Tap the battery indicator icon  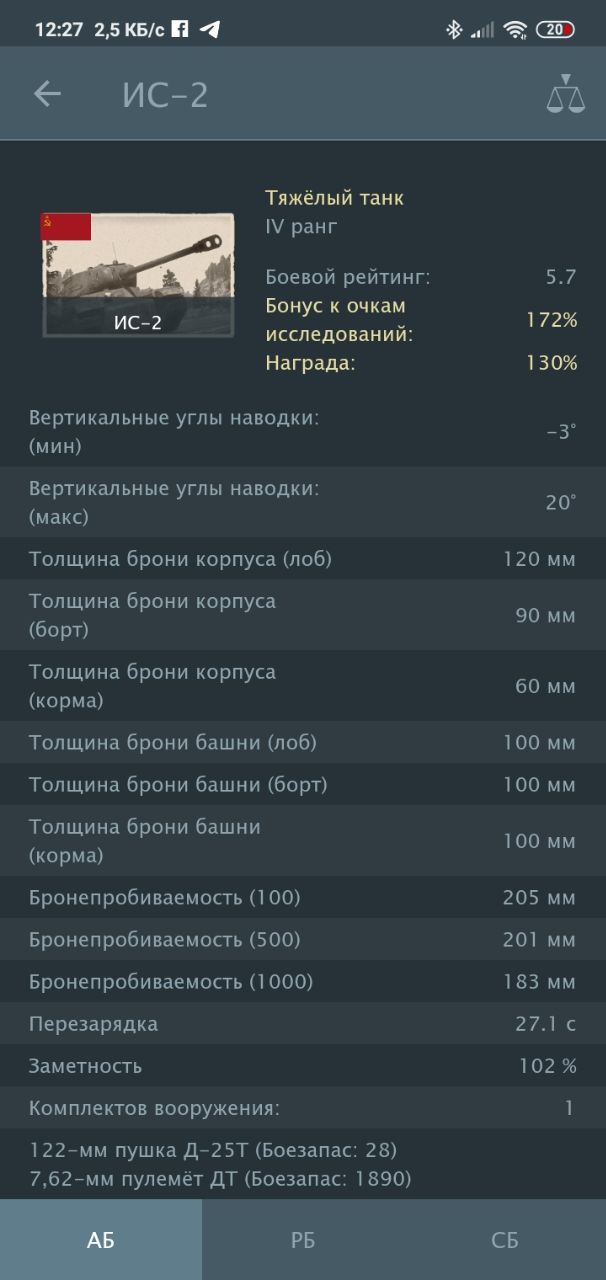point(555,29)
